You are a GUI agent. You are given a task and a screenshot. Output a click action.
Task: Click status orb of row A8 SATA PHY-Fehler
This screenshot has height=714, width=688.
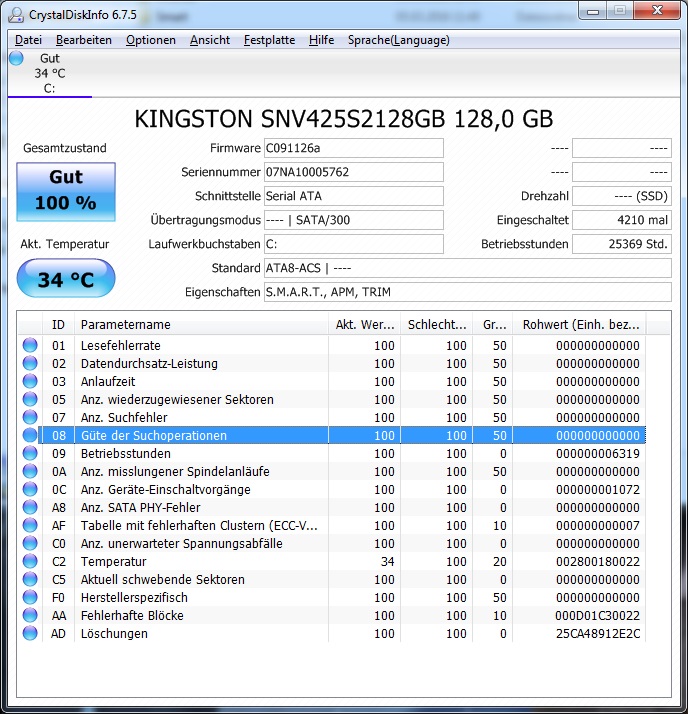coord(30,507)
